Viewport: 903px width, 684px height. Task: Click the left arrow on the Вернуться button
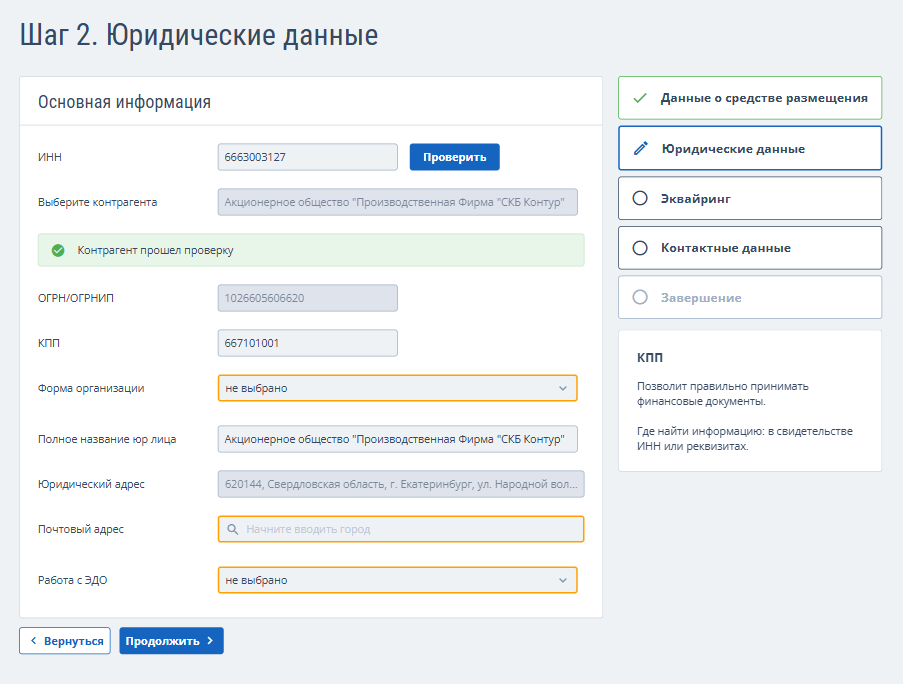33,641
